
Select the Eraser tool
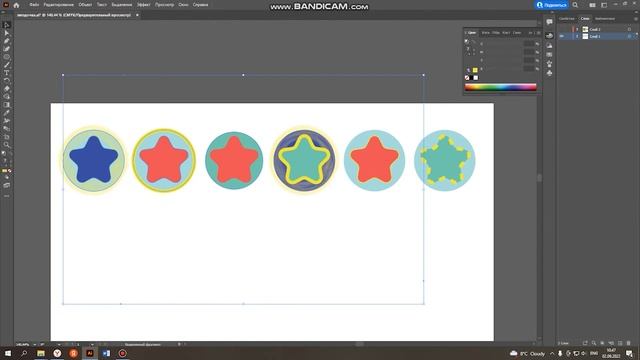pos(7,89)
